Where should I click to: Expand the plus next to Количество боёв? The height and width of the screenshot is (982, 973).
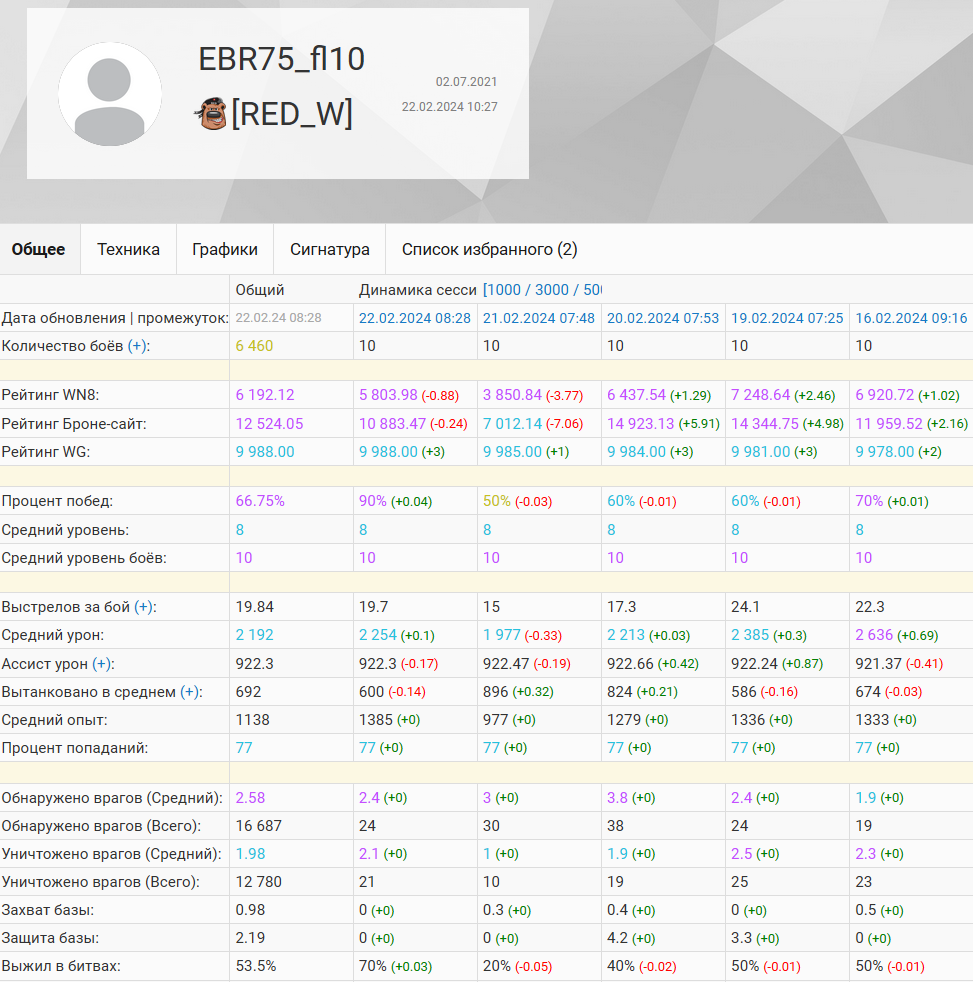pos(138,346)
